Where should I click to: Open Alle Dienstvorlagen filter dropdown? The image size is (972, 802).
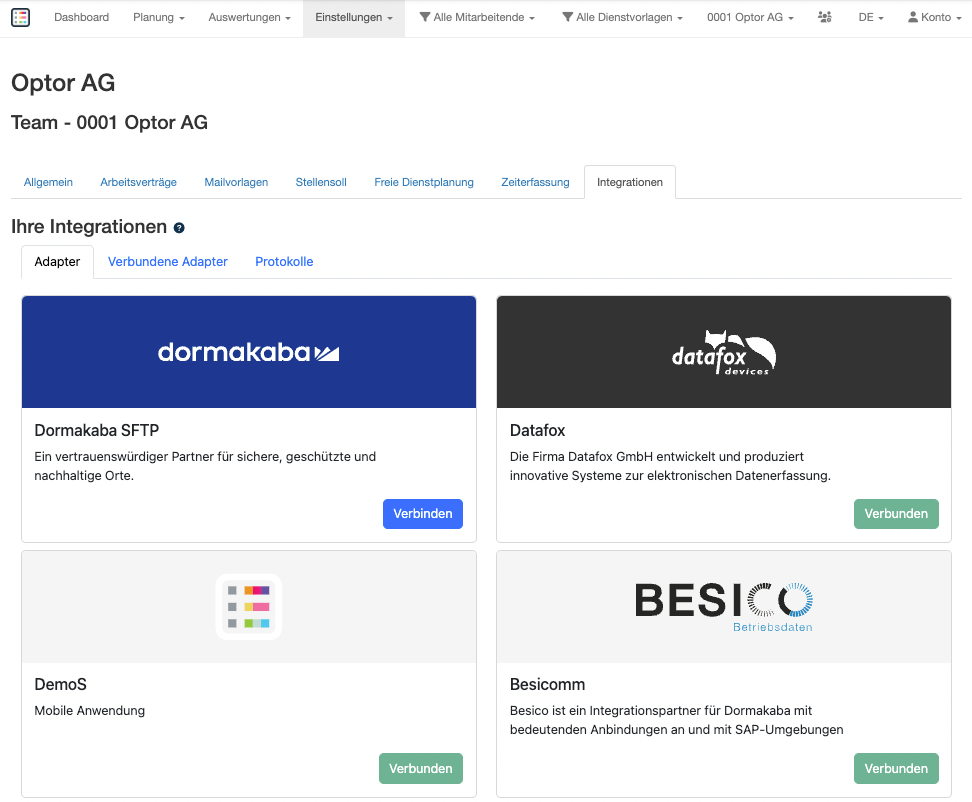(x=622, y=17)
